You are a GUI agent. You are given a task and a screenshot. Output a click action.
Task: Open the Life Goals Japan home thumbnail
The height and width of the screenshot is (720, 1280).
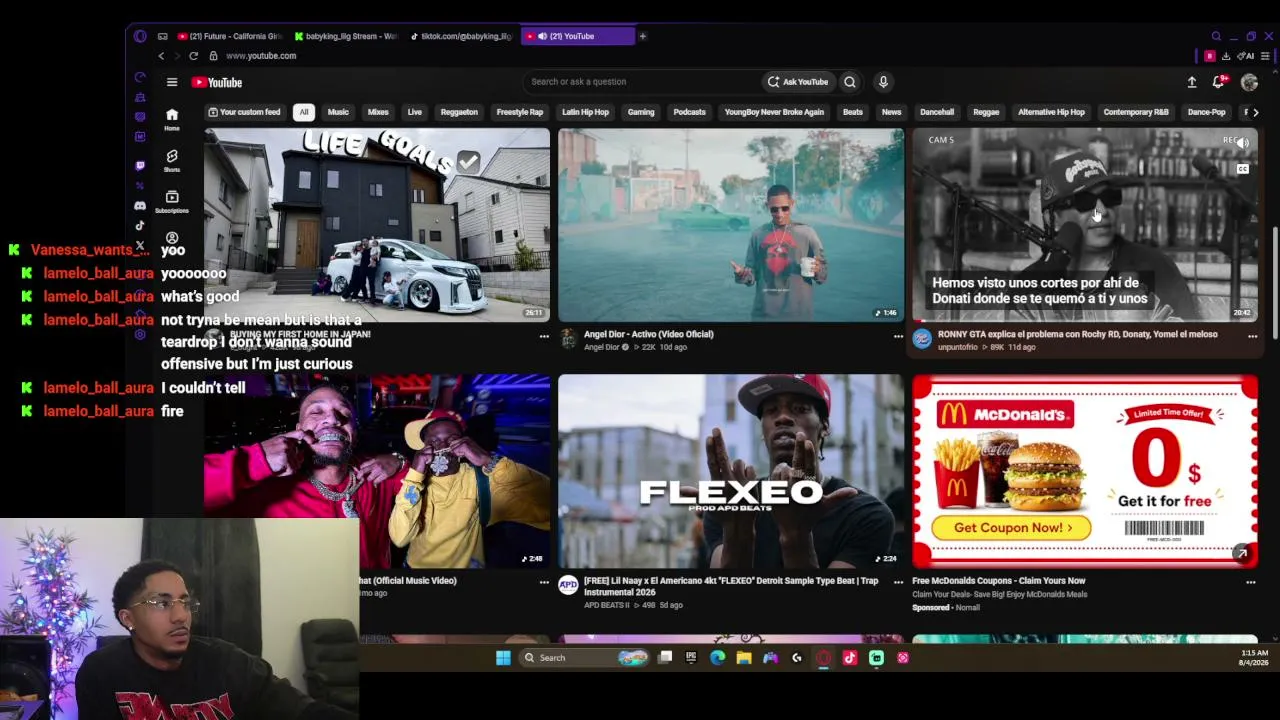(377, 225)
